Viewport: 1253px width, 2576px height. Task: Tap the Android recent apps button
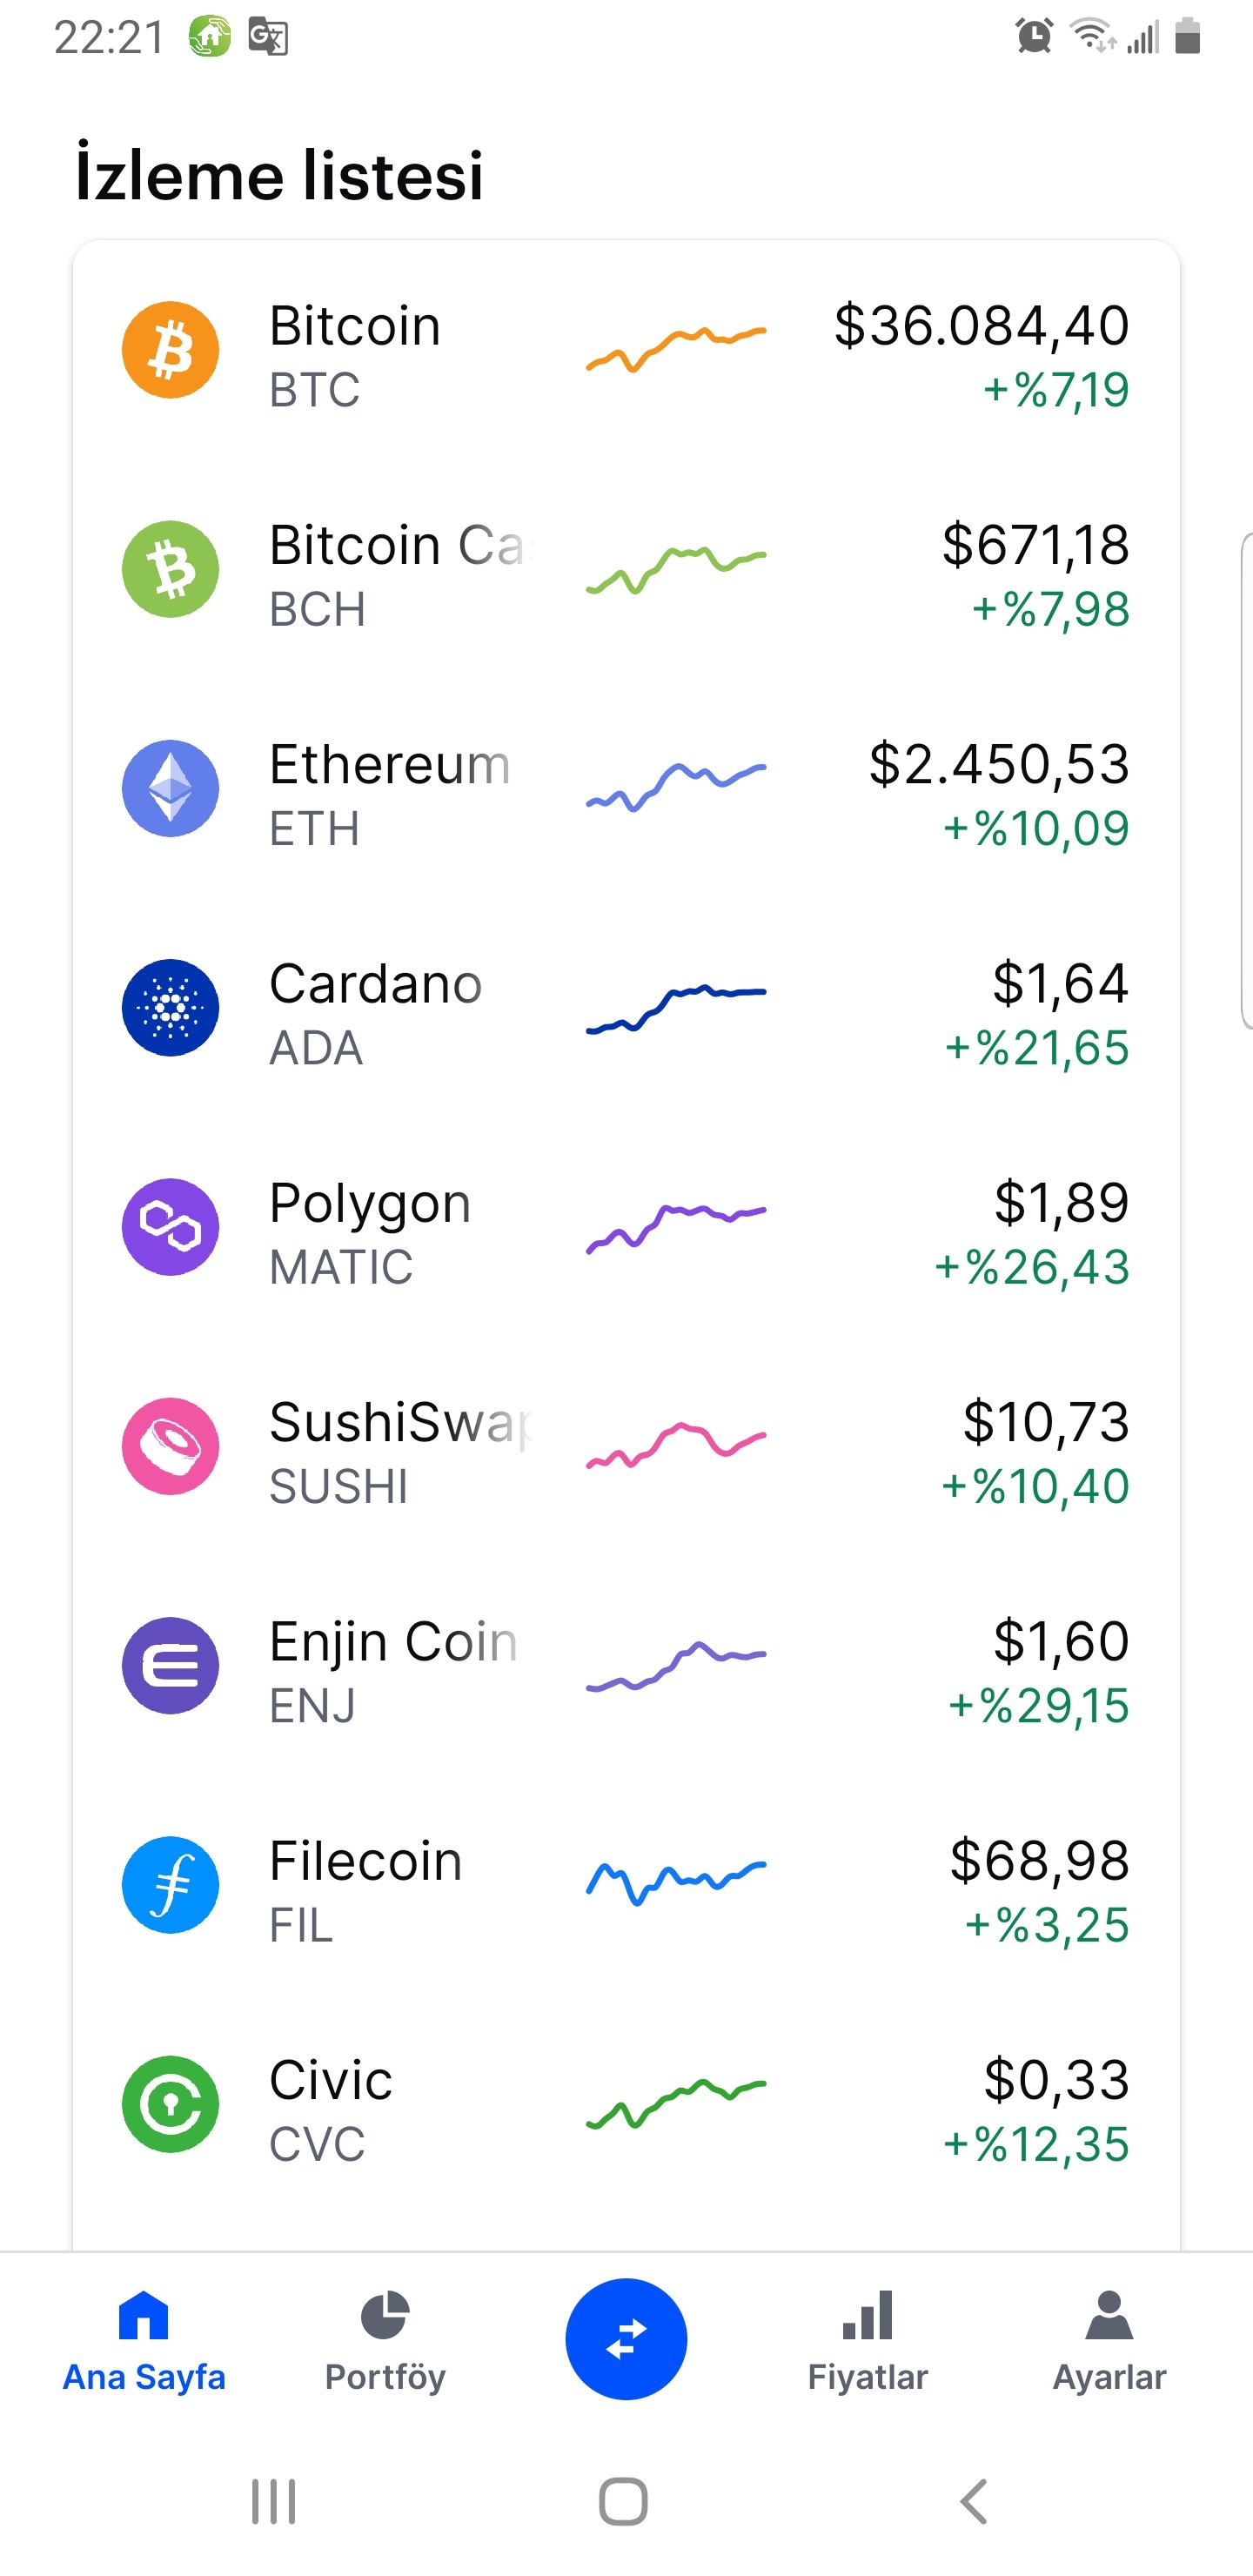(273, 2501)
